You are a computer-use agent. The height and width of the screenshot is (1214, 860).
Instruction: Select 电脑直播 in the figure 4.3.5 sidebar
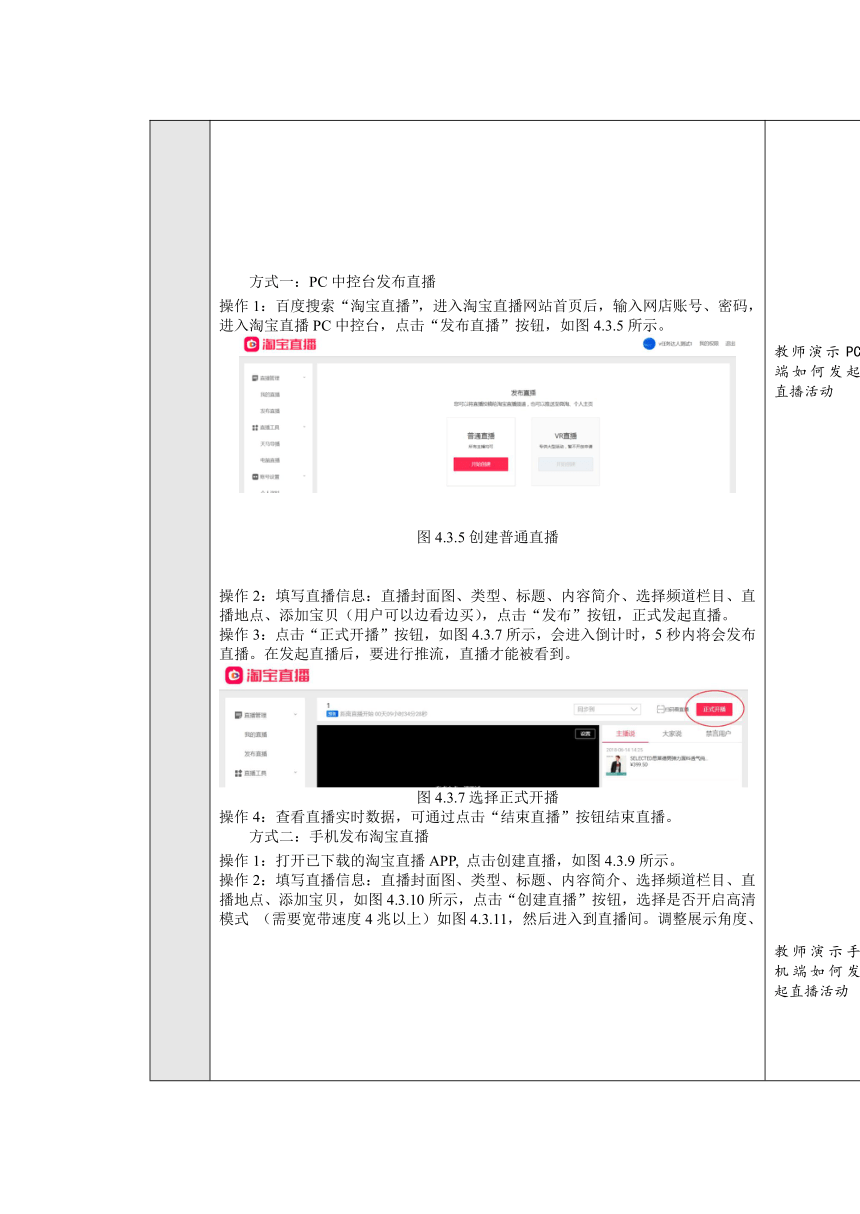click(x=270, y=460)
